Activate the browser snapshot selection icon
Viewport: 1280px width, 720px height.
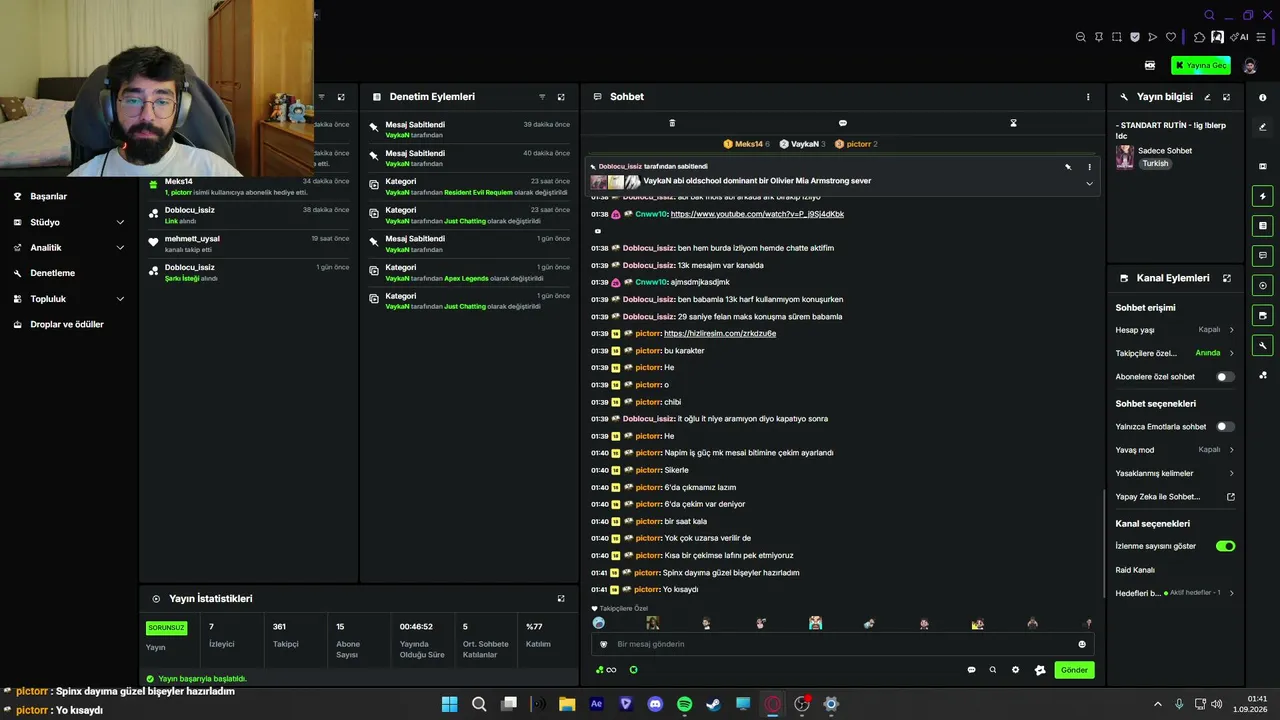pos(1117,37)
